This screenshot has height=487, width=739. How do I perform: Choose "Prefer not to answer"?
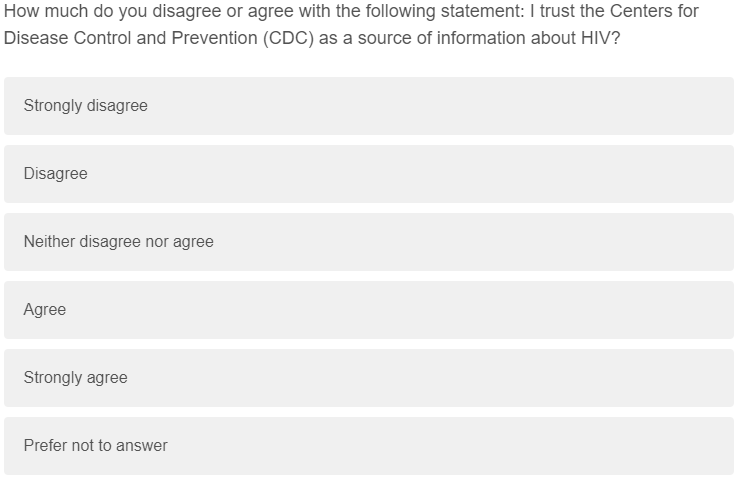(368, 446)
